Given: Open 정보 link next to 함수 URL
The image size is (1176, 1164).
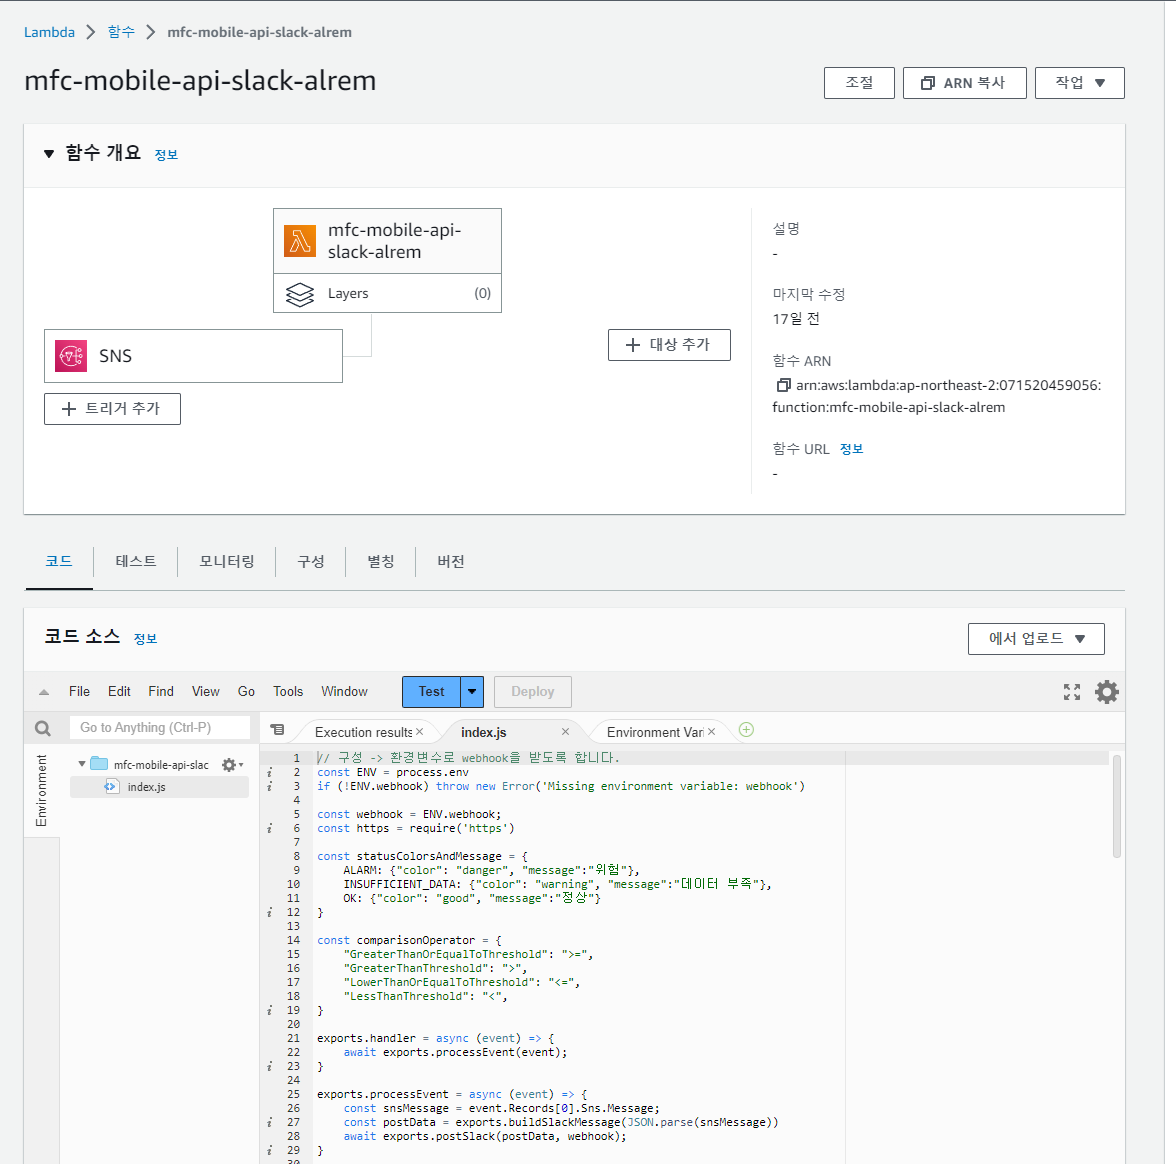Looking at the screenshot, I should [x=851, y=448].
